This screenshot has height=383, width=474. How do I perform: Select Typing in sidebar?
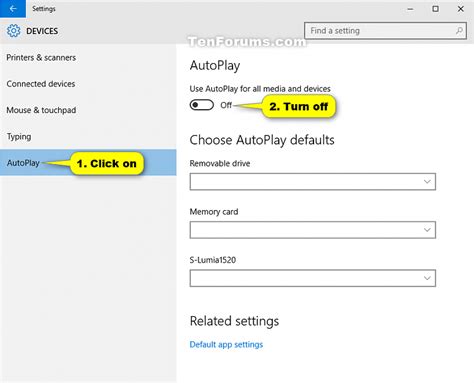click(88, 136)
